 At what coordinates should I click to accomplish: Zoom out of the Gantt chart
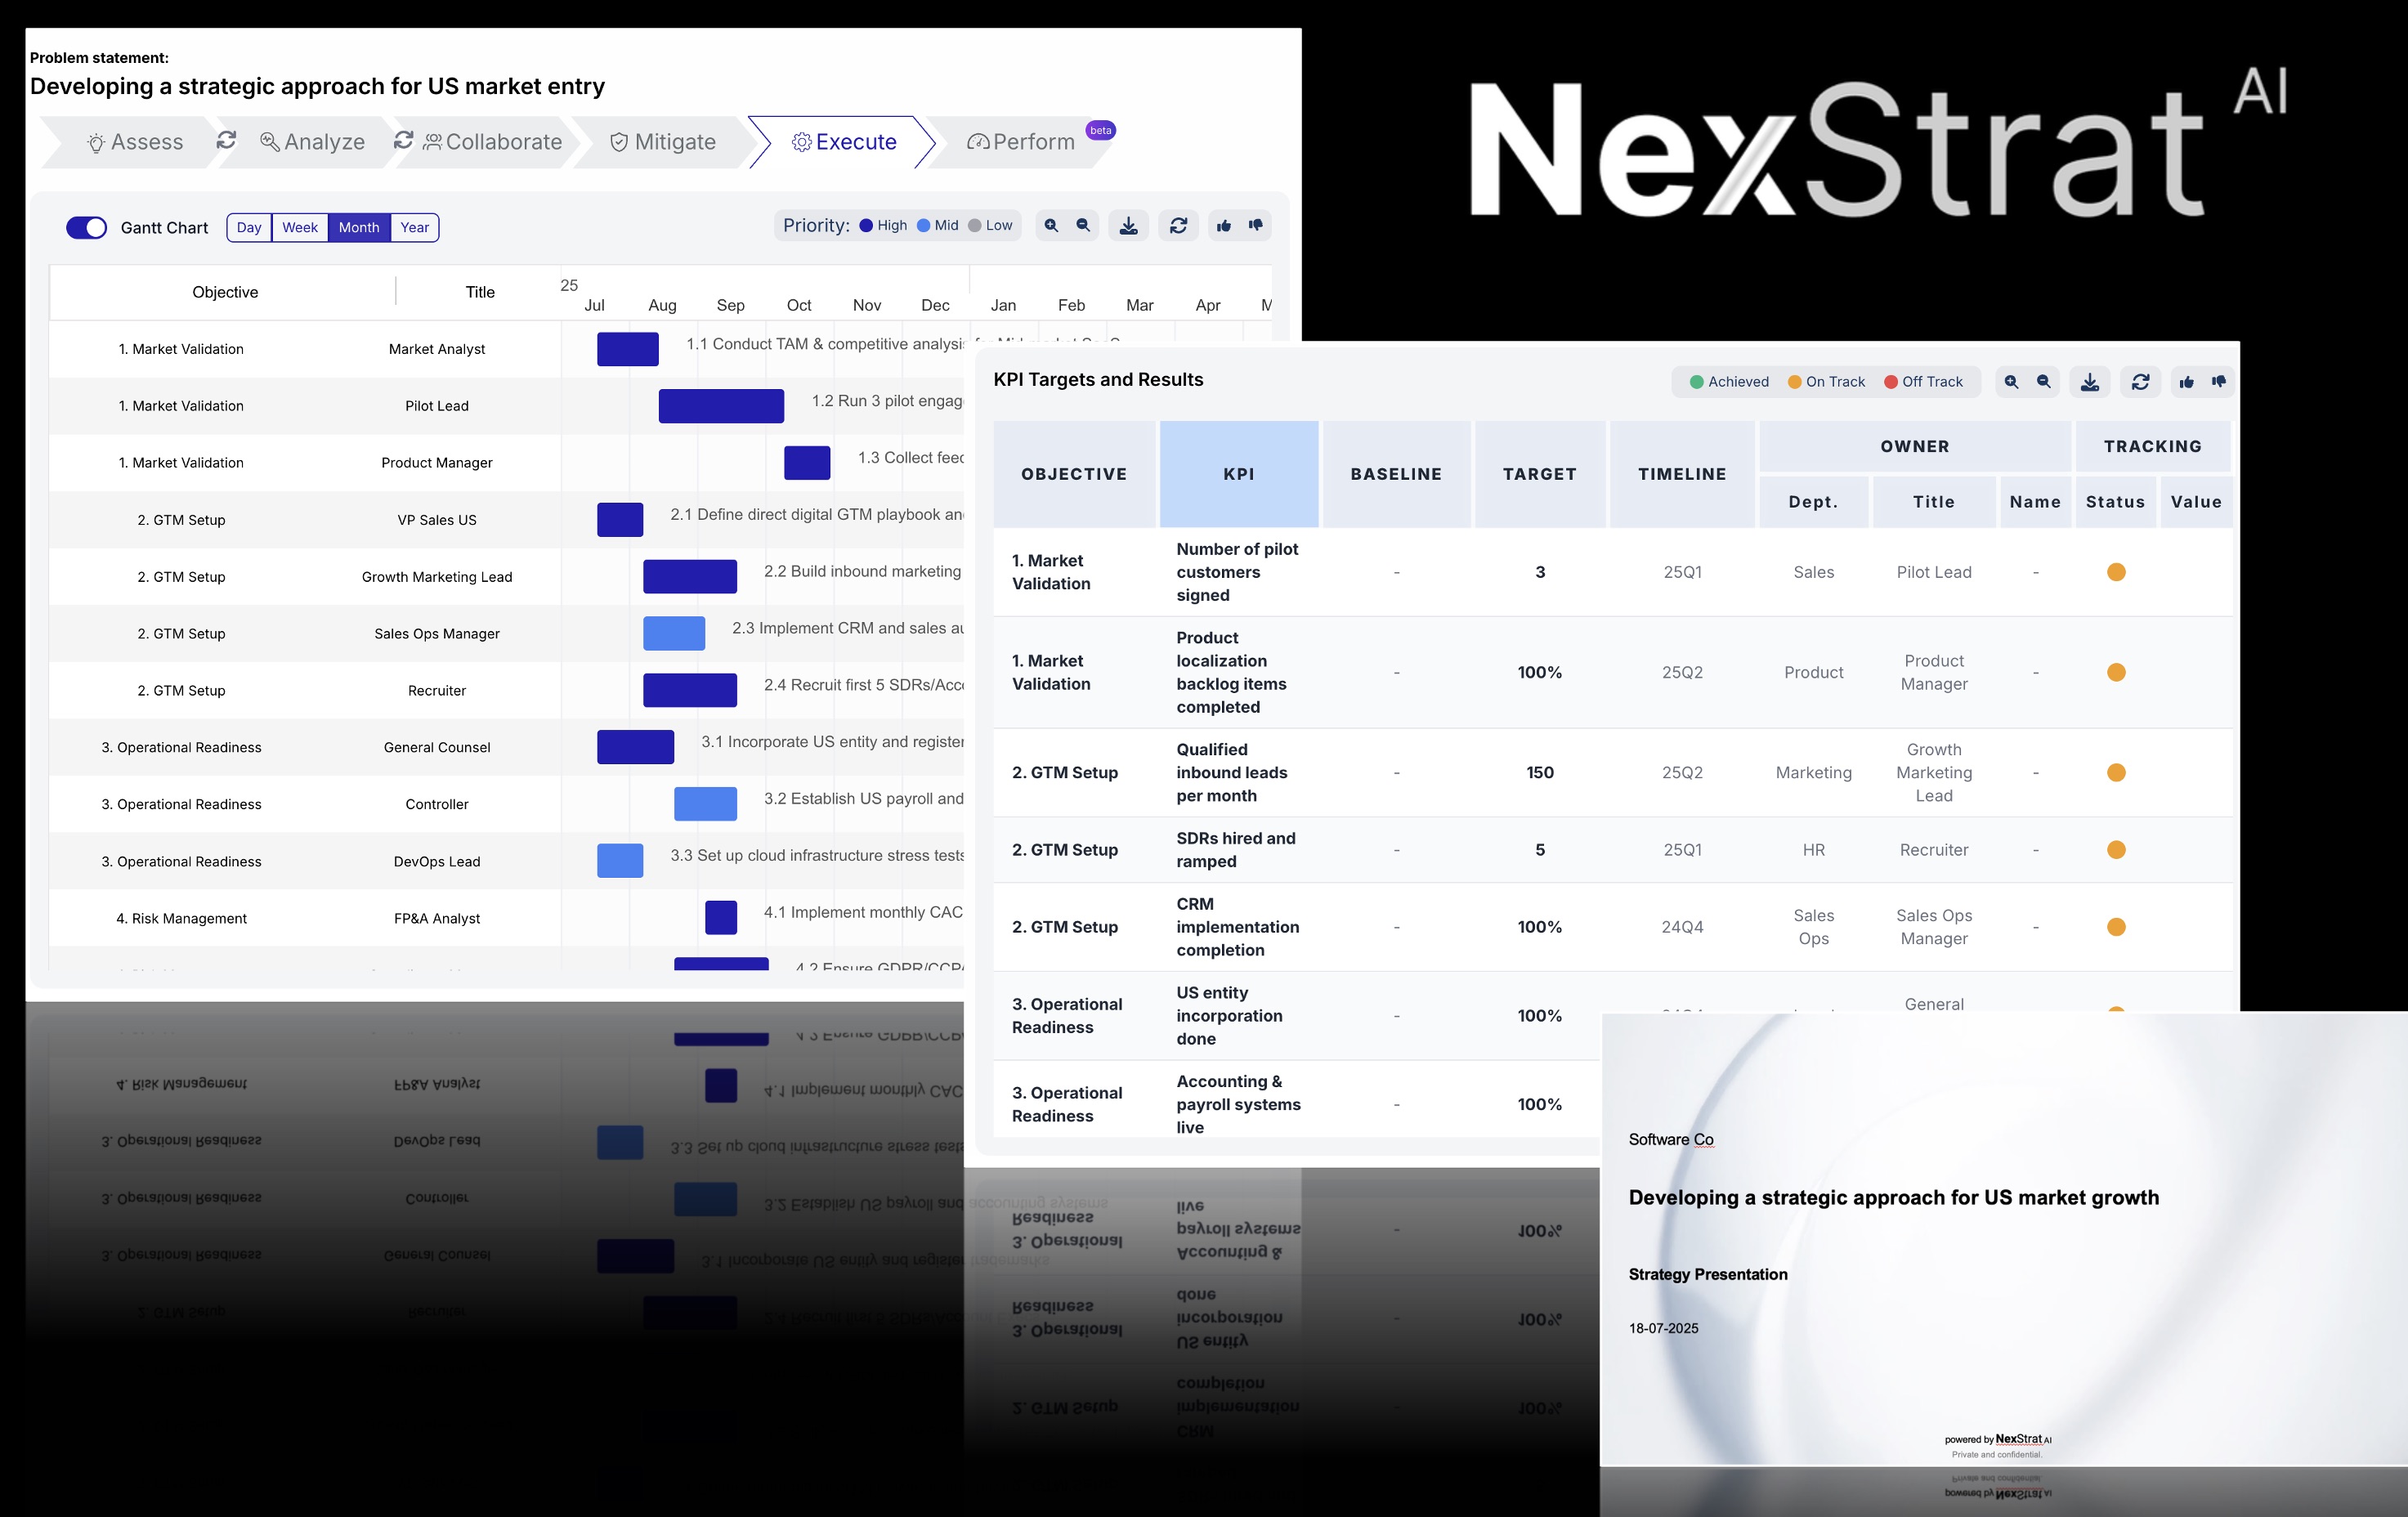pos(1083,225)
